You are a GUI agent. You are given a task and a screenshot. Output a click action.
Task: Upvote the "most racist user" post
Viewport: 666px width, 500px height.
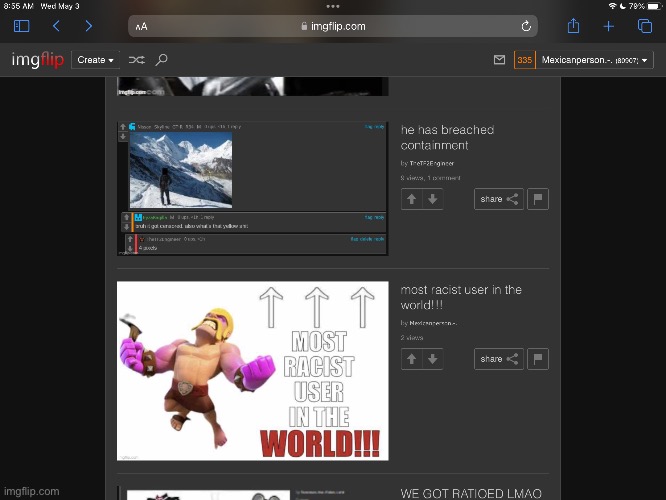point(411,359)
